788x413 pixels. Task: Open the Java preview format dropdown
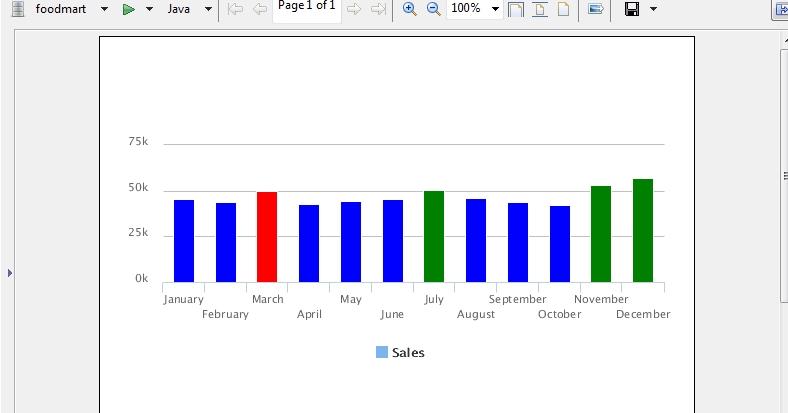tap(208, 9)
